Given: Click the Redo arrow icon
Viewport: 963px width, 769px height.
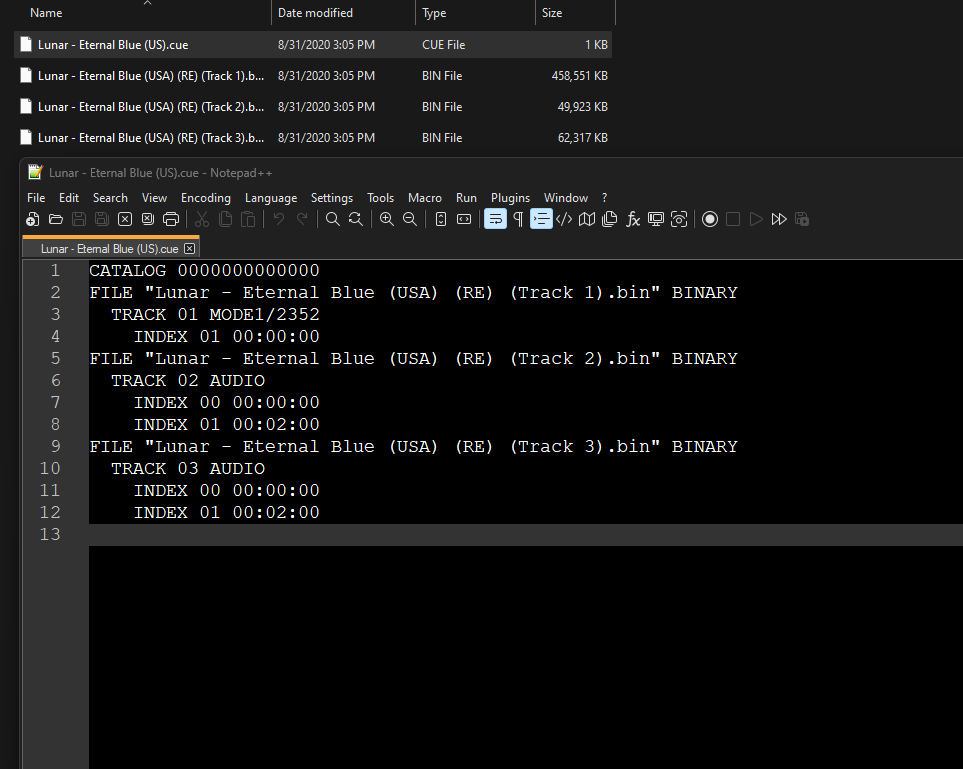Looking at the screenshot, I should [x=302, y=219].
